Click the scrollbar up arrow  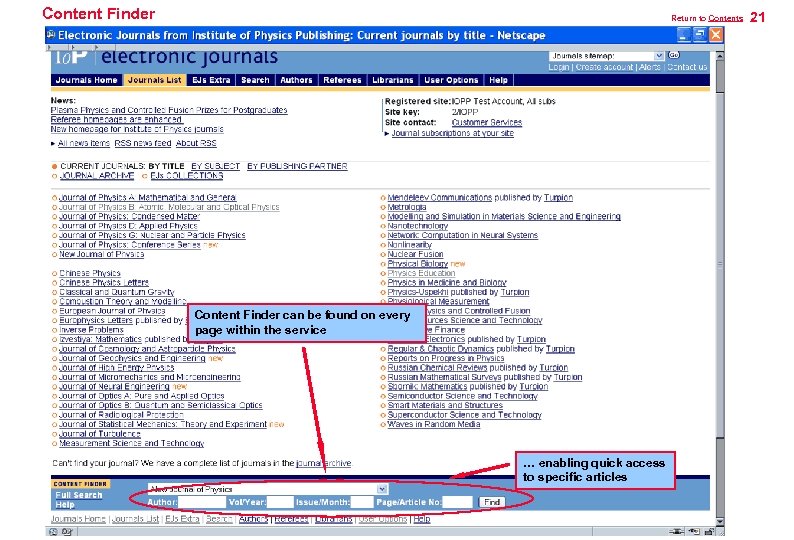tap(720, 55)
